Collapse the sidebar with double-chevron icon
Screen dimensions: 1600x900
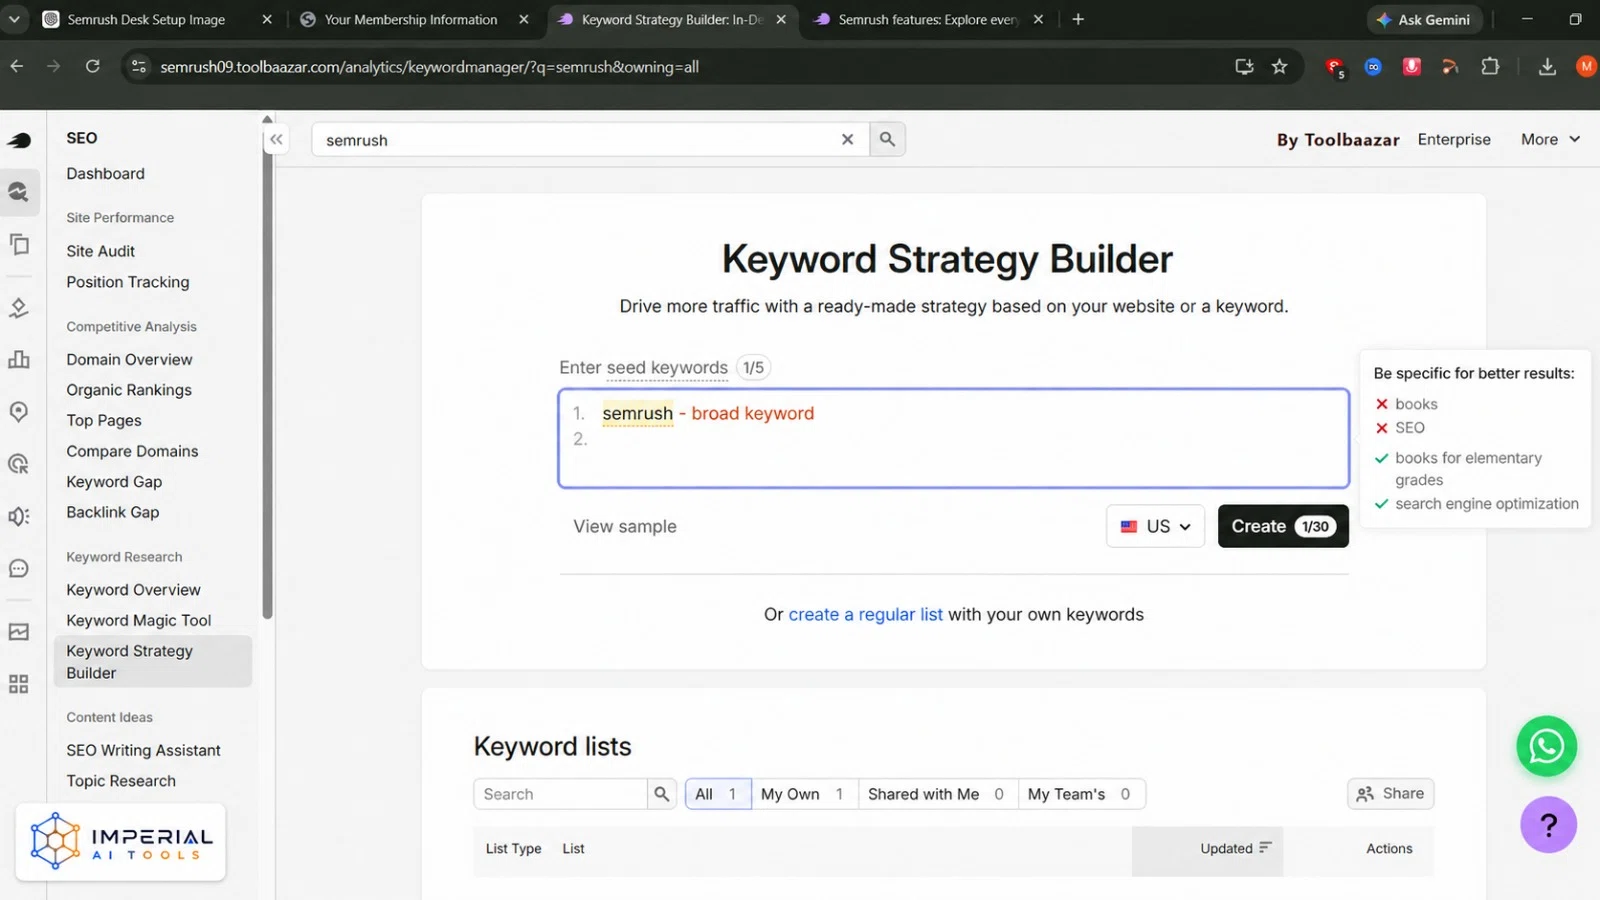(276, 140)
